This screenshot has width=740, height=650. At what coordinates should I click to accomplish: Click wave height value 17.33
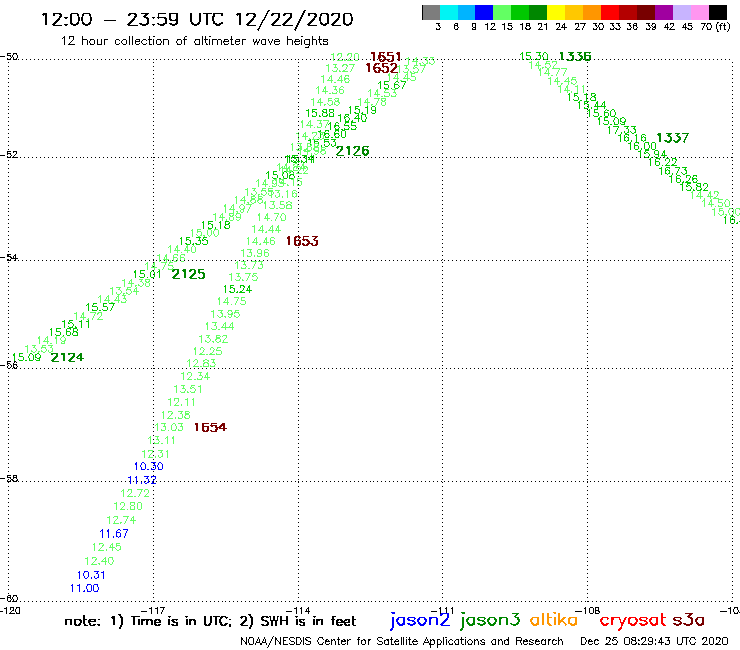point(622,130)
